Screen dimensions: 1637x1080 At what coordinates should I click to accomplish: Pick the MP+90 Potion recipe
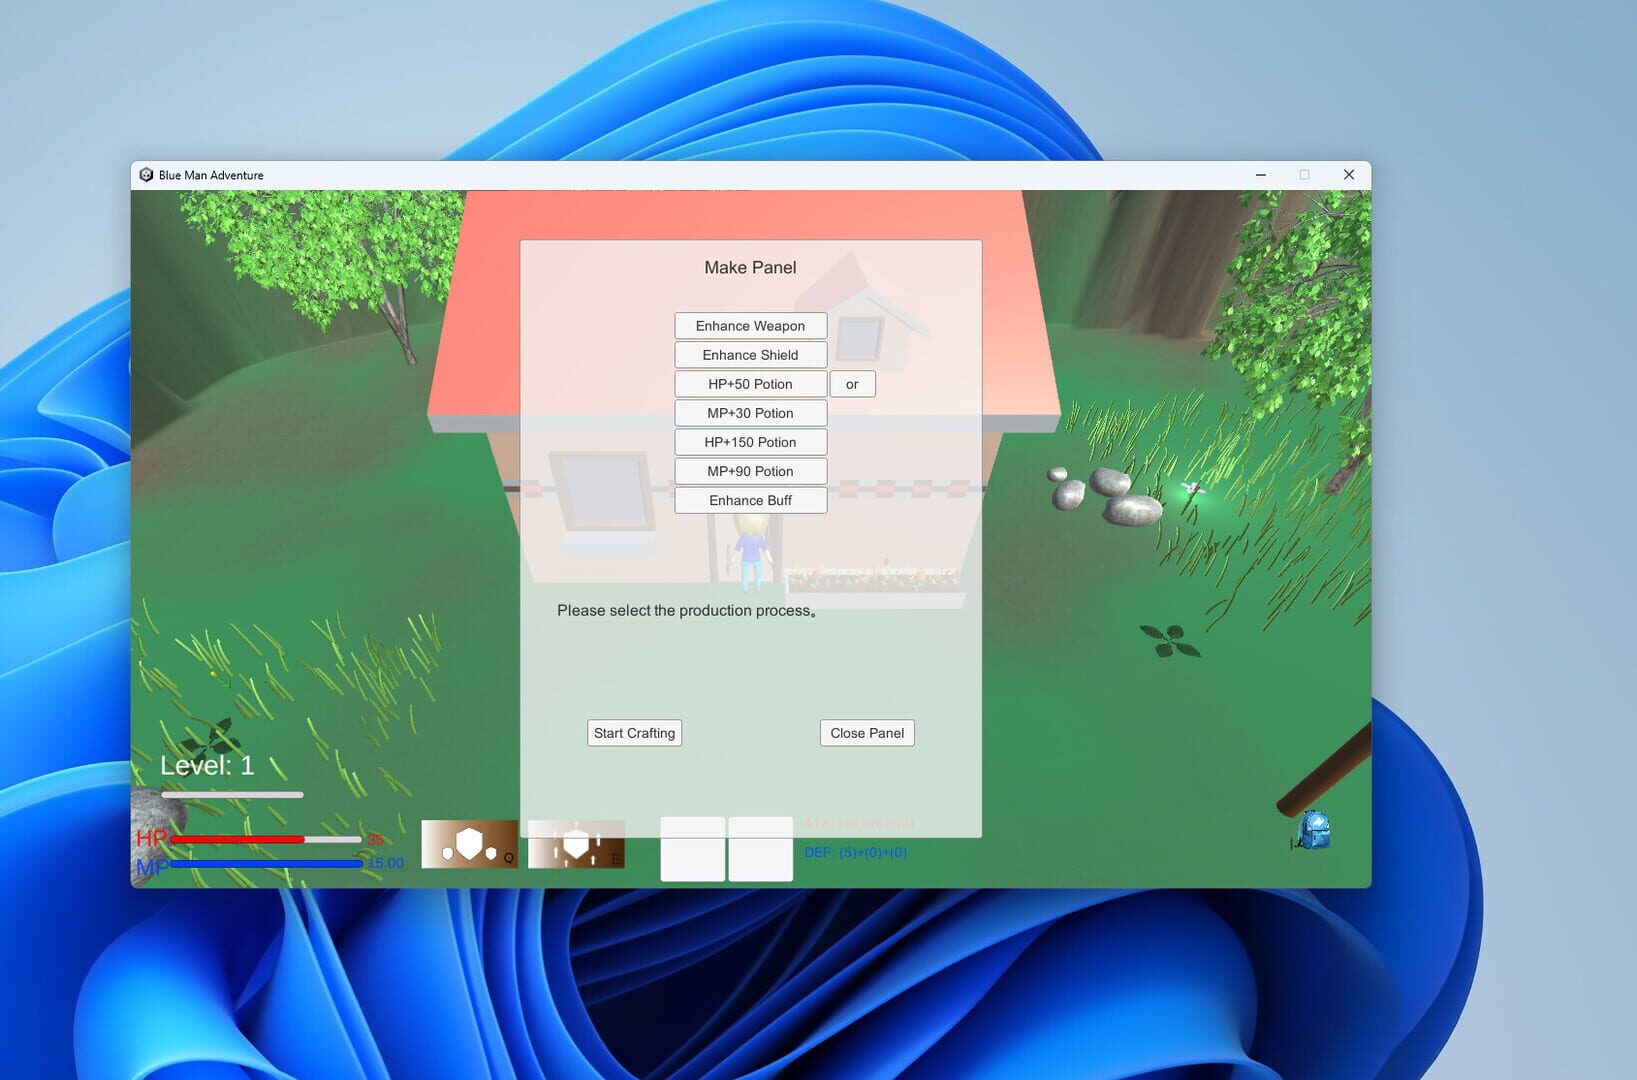click(x=750, y=471)
